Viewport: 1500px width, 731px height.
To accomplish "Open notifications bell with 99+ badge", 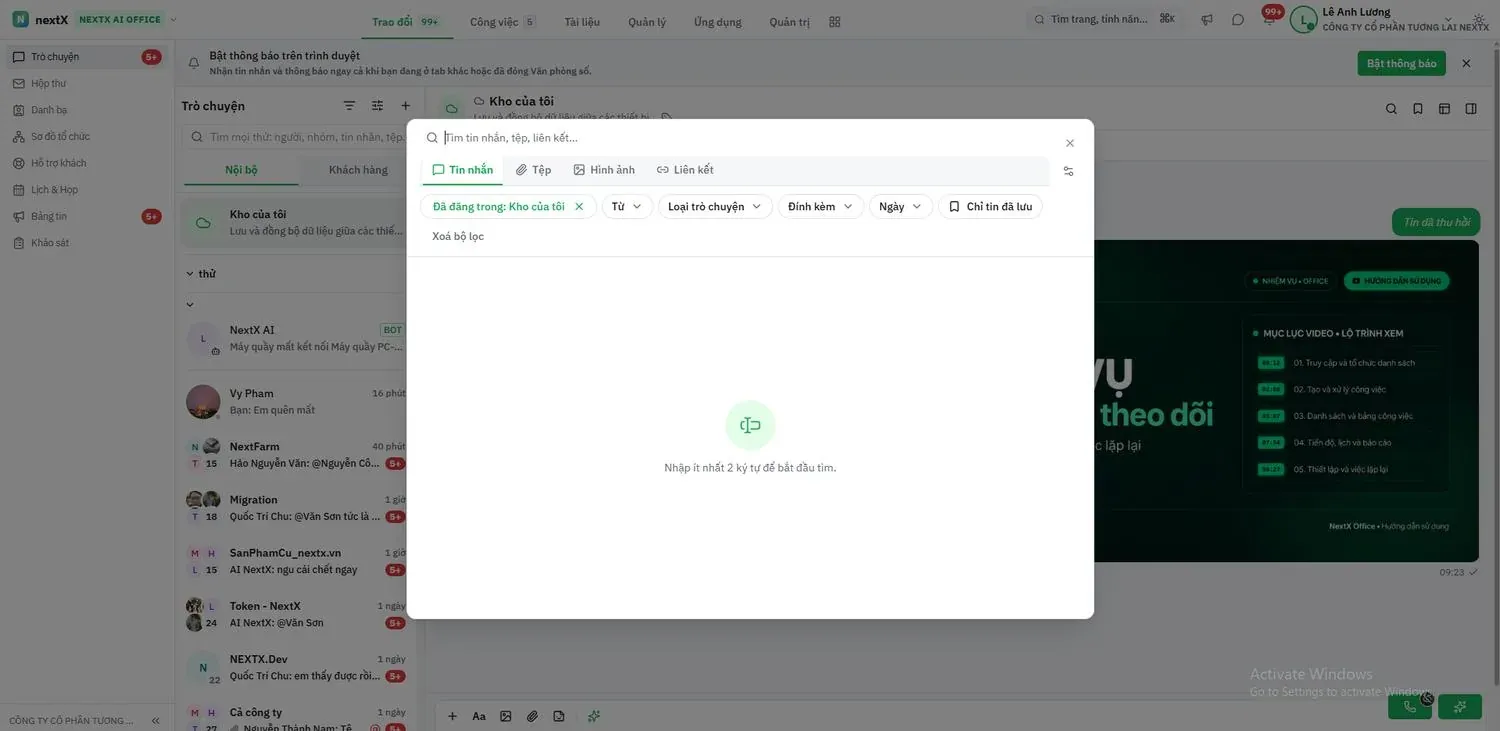I will coord(1269,18).
